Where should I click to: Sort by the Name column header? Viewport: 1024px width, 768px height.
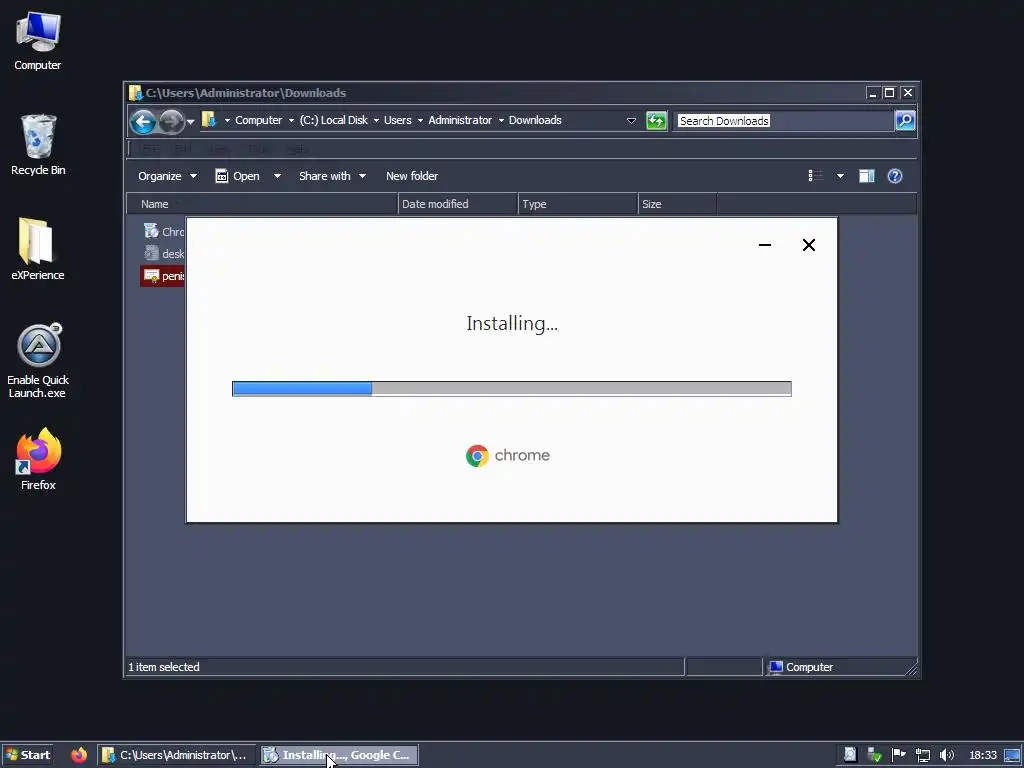pyautogui.click(x=262, y=204)
